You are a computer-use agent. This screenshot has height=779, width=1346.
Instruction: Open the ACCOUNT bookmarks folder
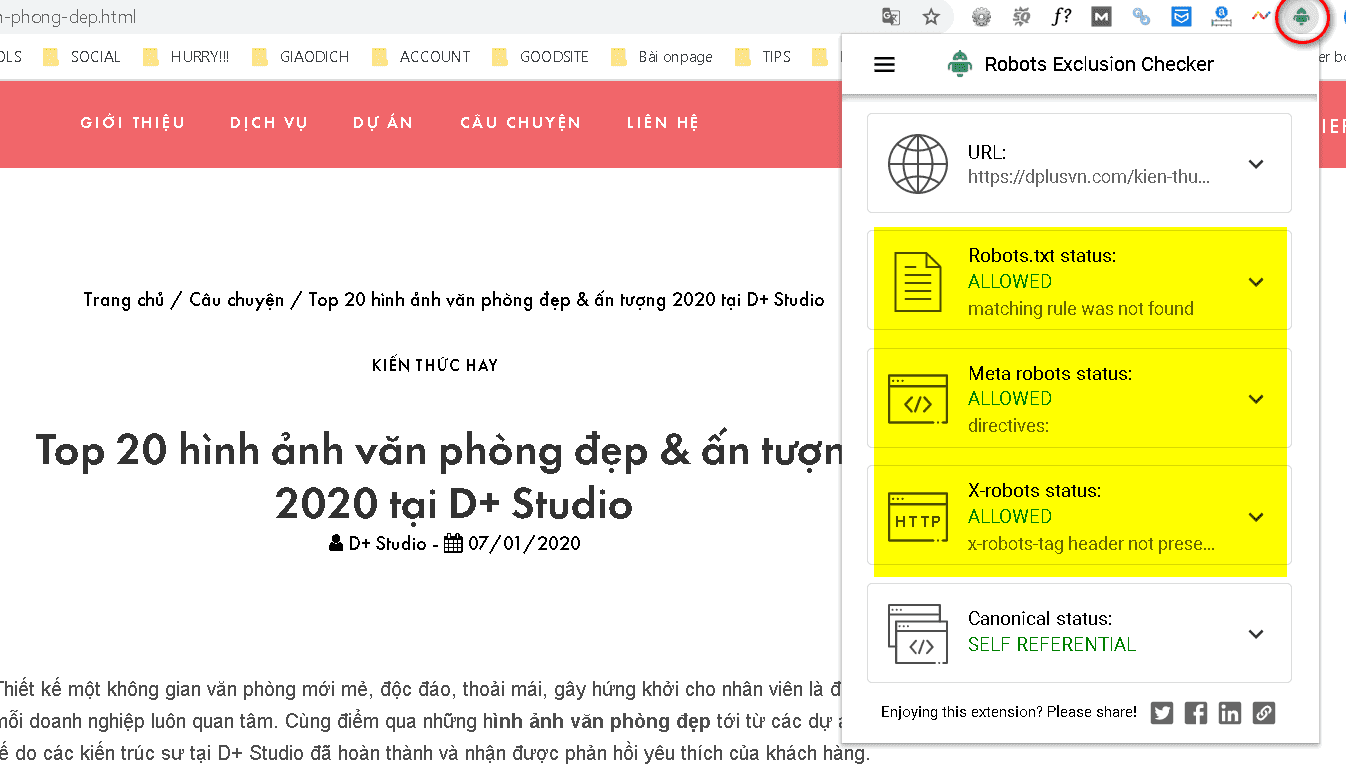coord(421,57)
